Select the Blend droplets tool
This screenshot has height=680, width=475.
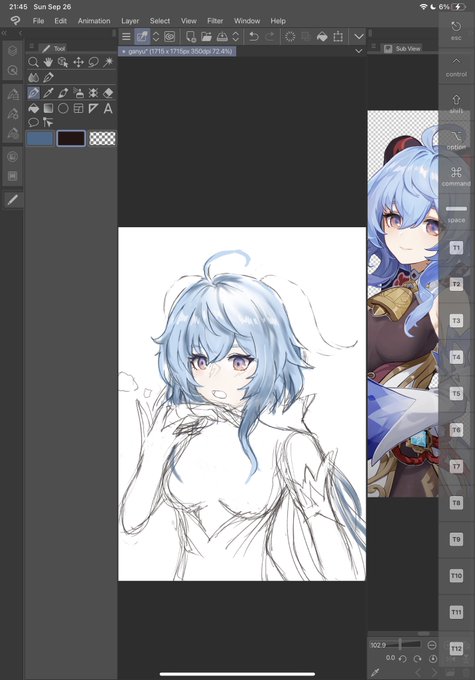point(33,78)
